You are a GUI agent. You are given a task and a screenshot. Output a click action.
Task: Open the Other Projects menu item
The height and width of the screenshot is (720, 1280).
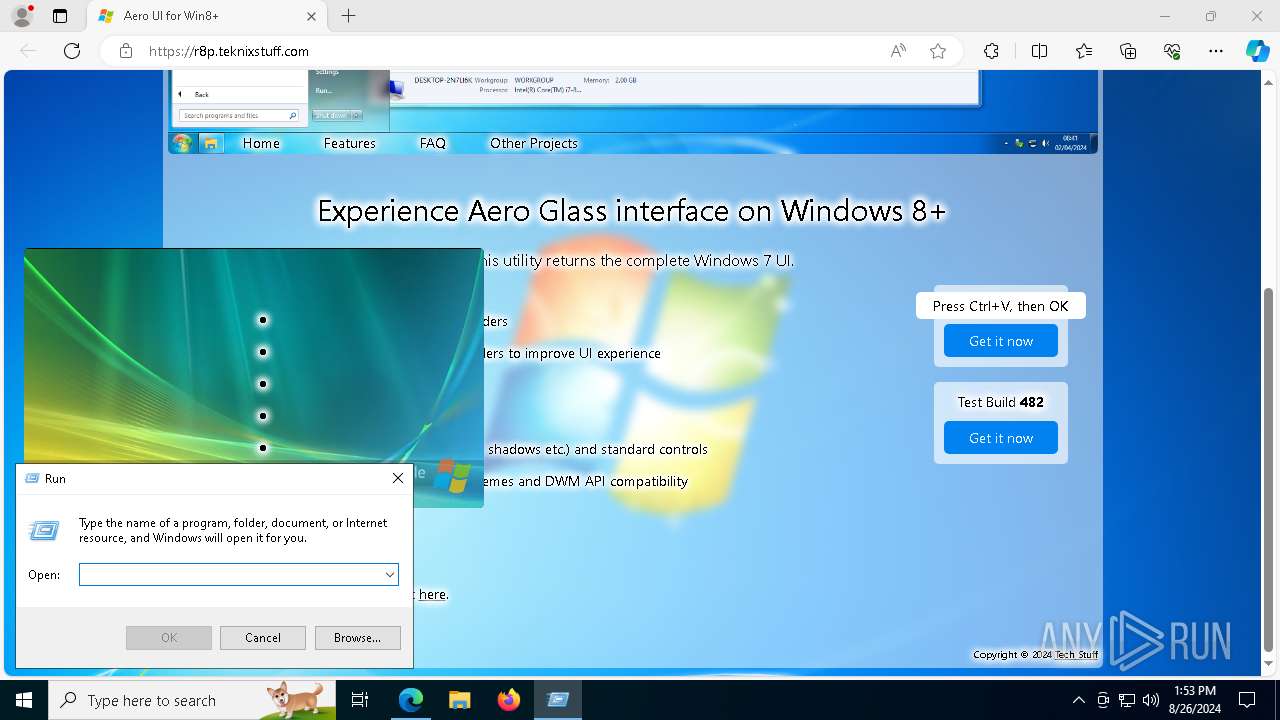(534, 143)
